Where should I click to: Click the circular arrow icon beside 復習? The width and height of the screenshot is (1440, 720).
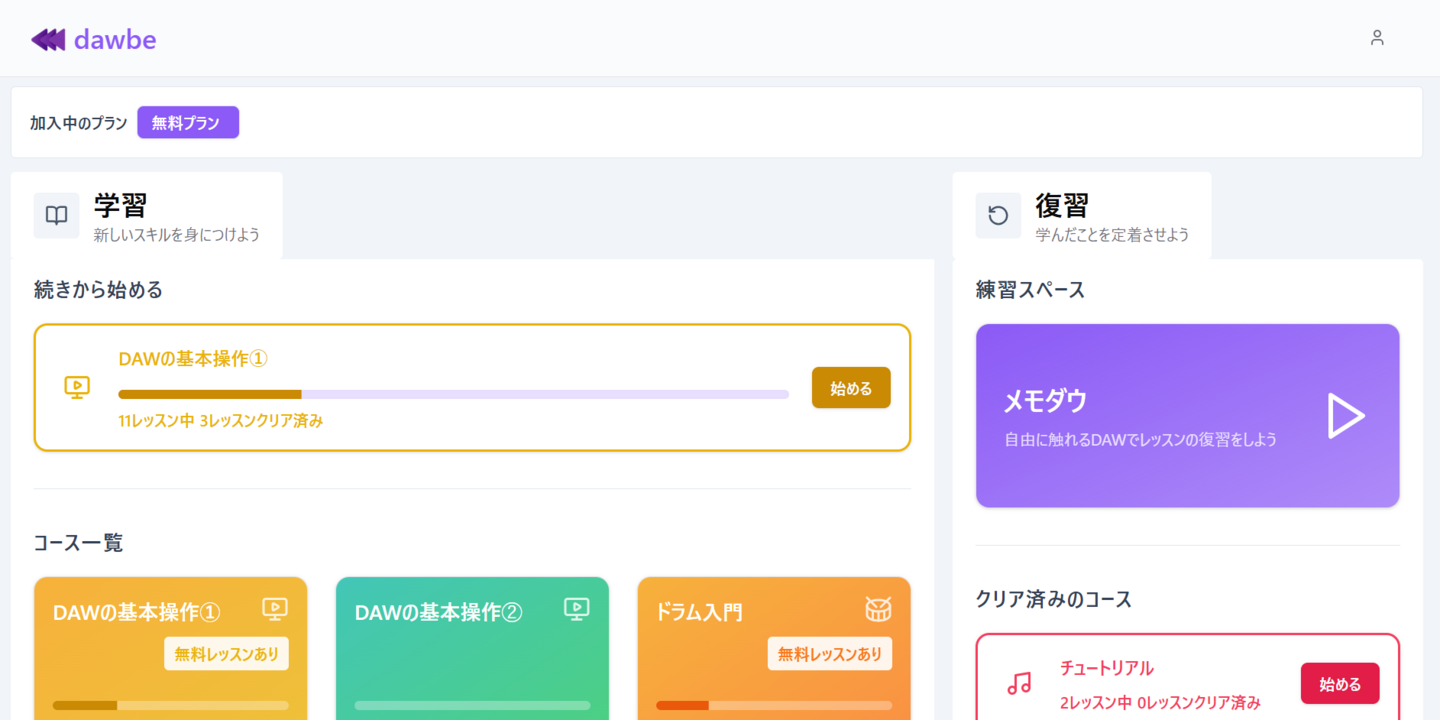[x=998, y=215]
